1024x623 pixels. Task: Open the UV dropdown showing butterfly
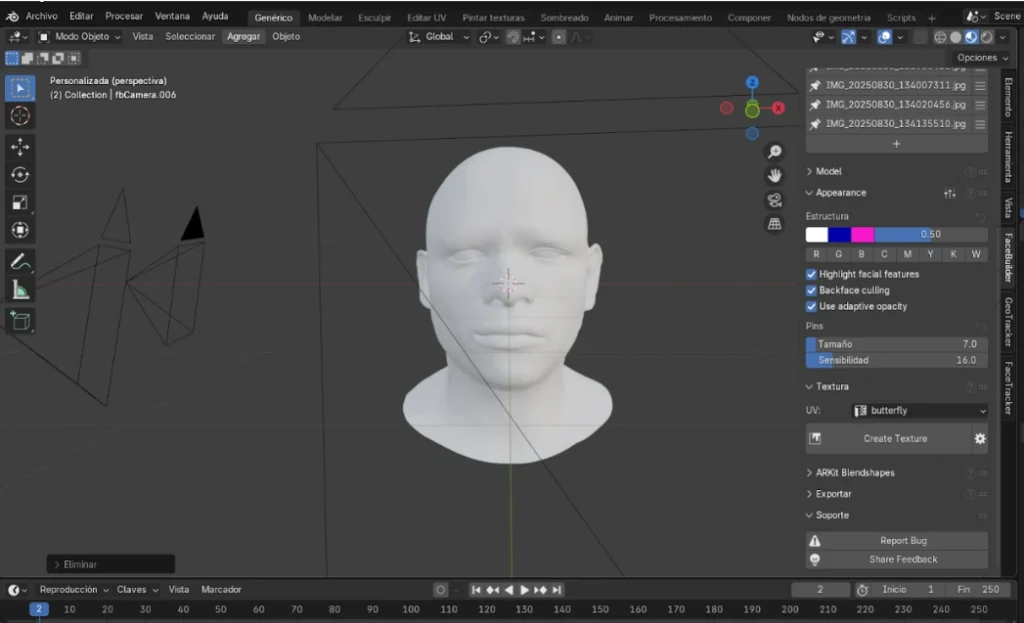(x=918, y=410)
